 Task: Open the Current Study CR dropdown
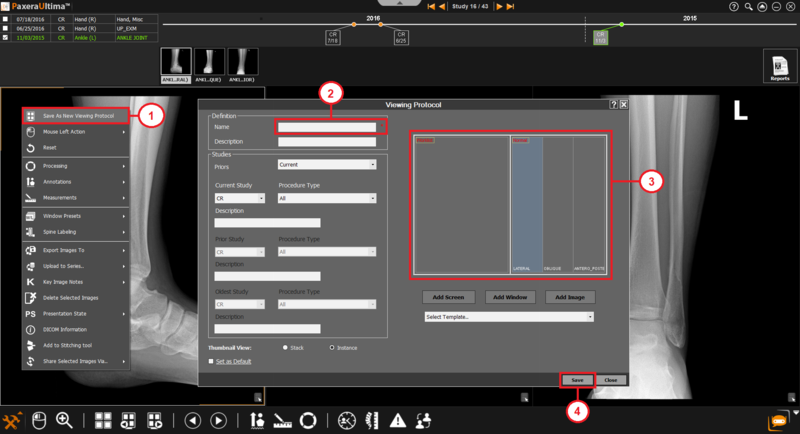point(240,198)
